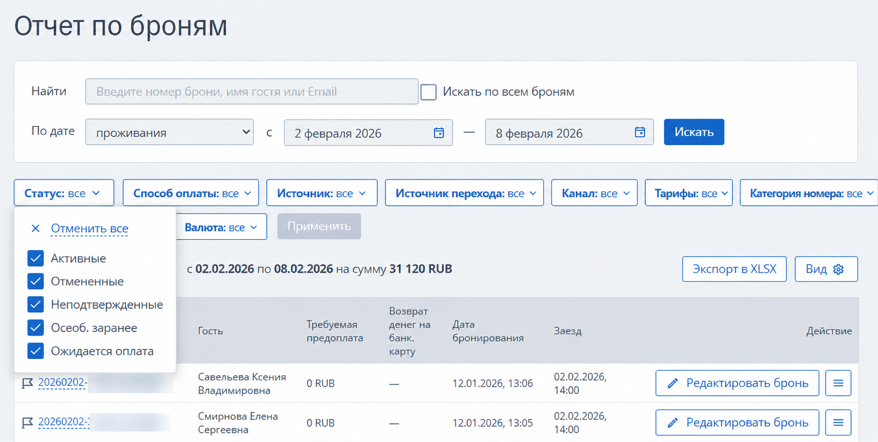Viewport: 878px width, 442px height.
Task: Click the X icon beside Отменить все
Action: coord(35,229)
